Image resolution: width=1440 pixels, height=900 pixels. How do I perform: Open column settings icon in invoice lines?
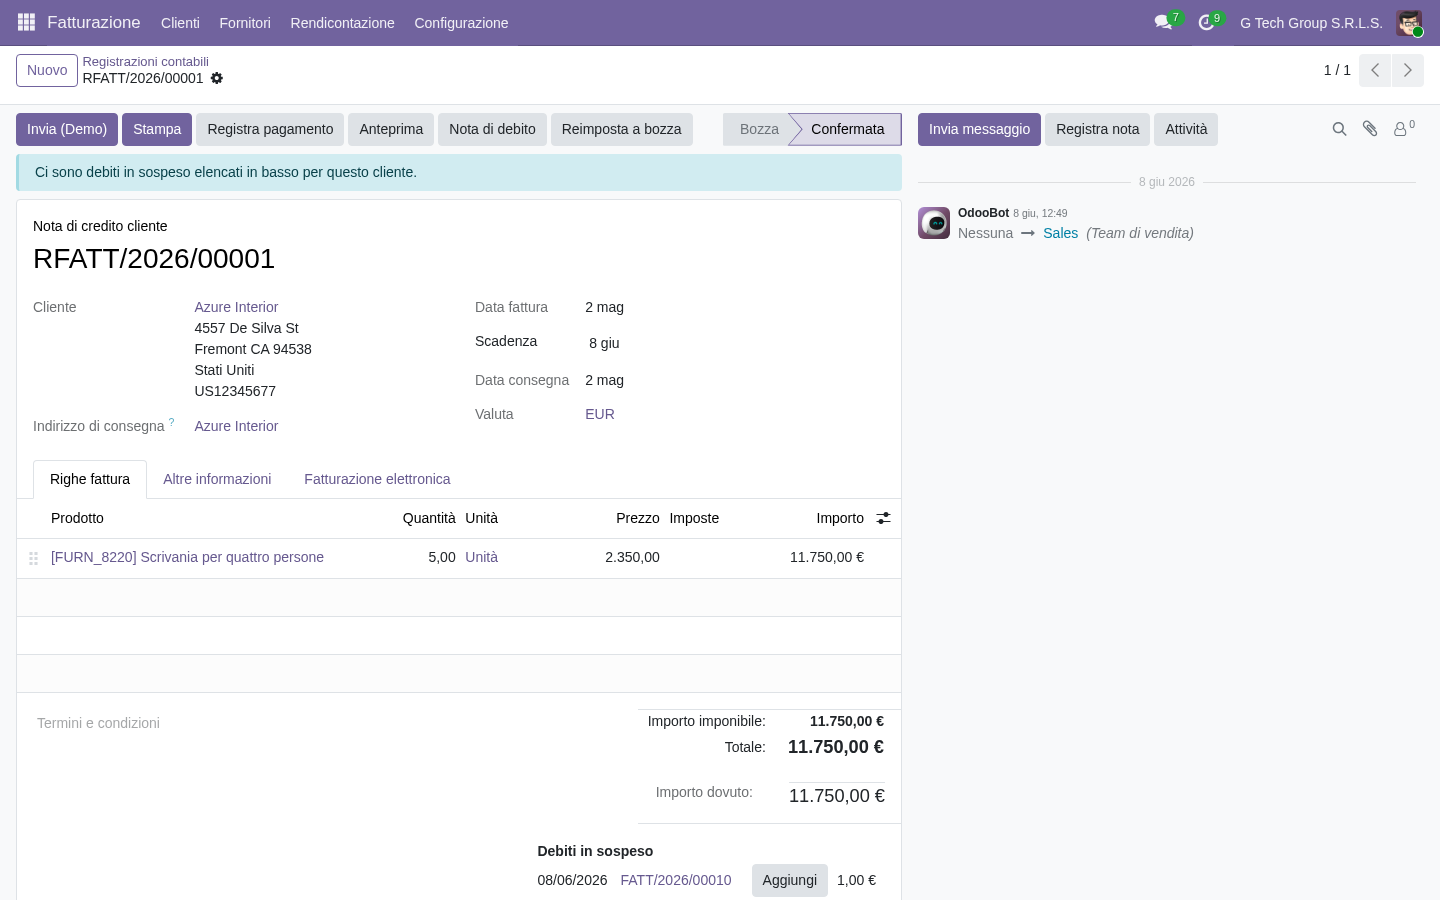883,518
